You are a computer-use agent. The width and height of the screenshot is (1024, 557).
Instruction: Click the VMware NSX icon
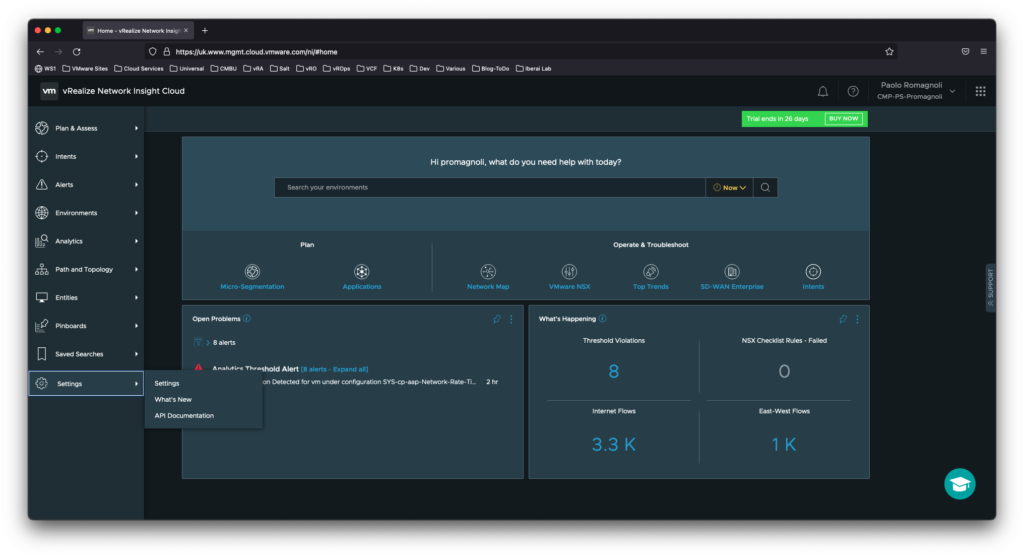569,271
